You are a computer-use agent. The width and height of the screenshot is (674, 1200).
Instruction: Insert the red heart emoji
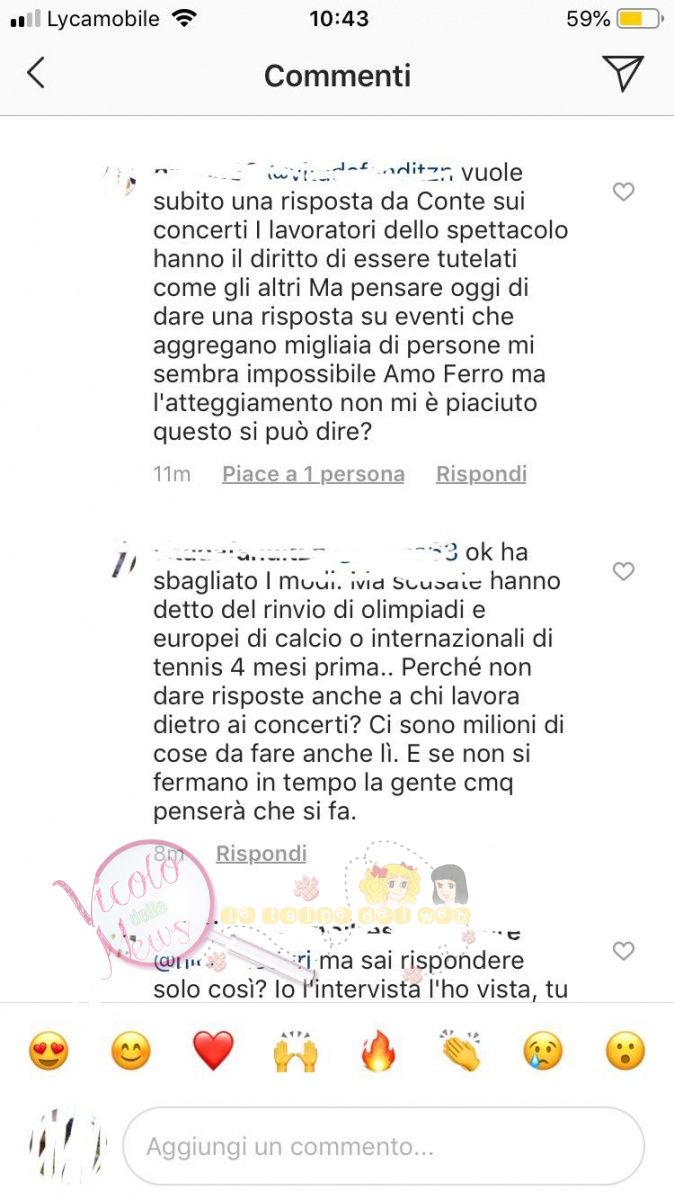[x=213, y=1052]
